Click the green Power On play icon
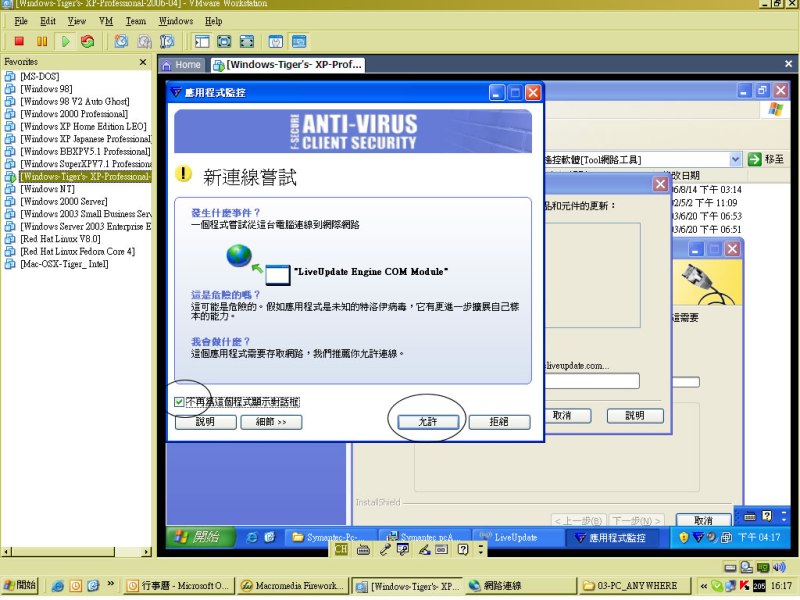The image size is (800, 600). tap(65, 41)
